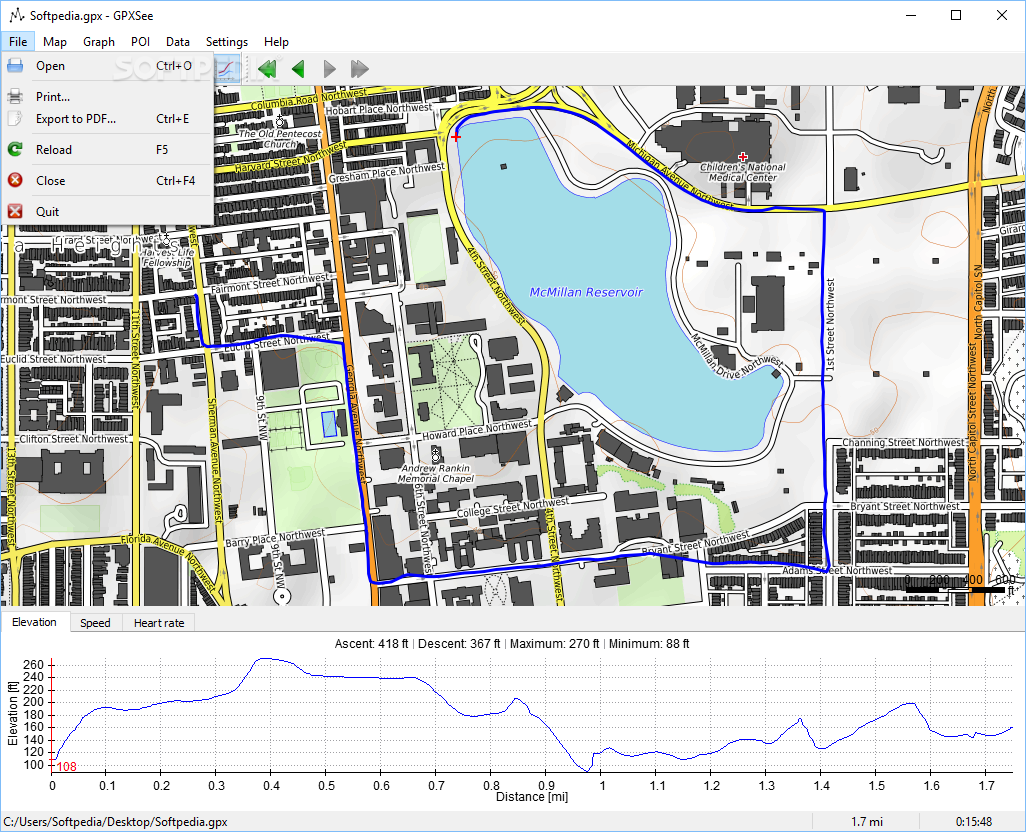Click the 0:15:48 time in status bar

(x=974, y=822)
